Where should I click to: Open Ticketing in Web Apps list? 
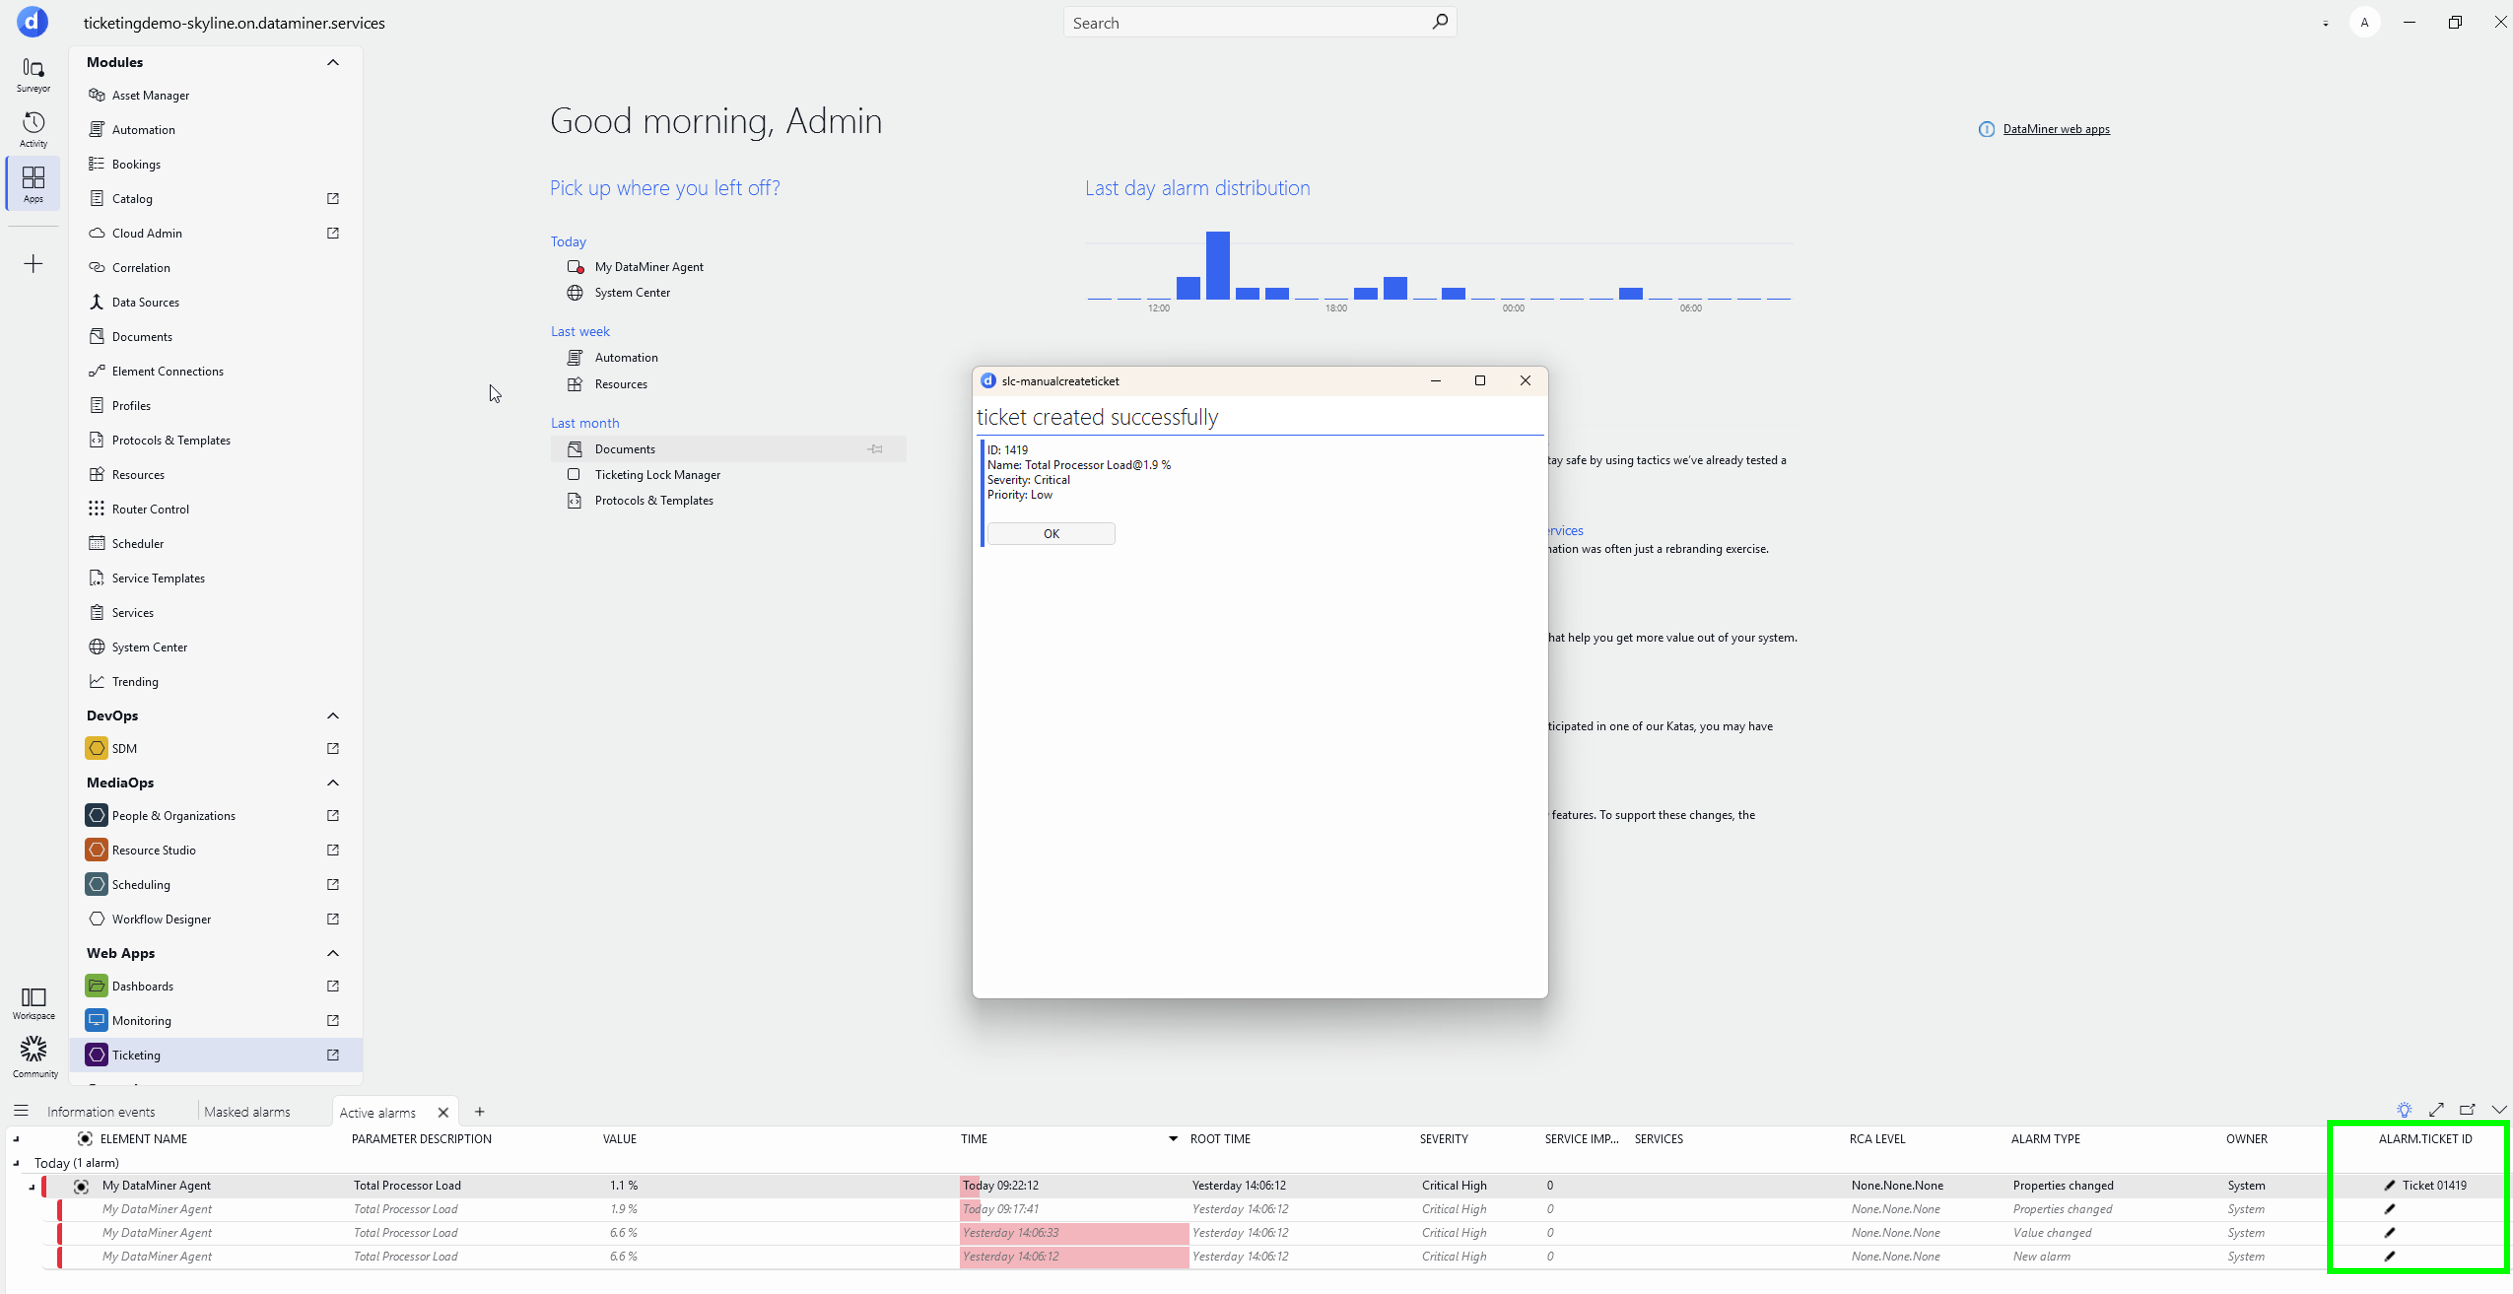pyautogui.click(x=136, y=1055)
